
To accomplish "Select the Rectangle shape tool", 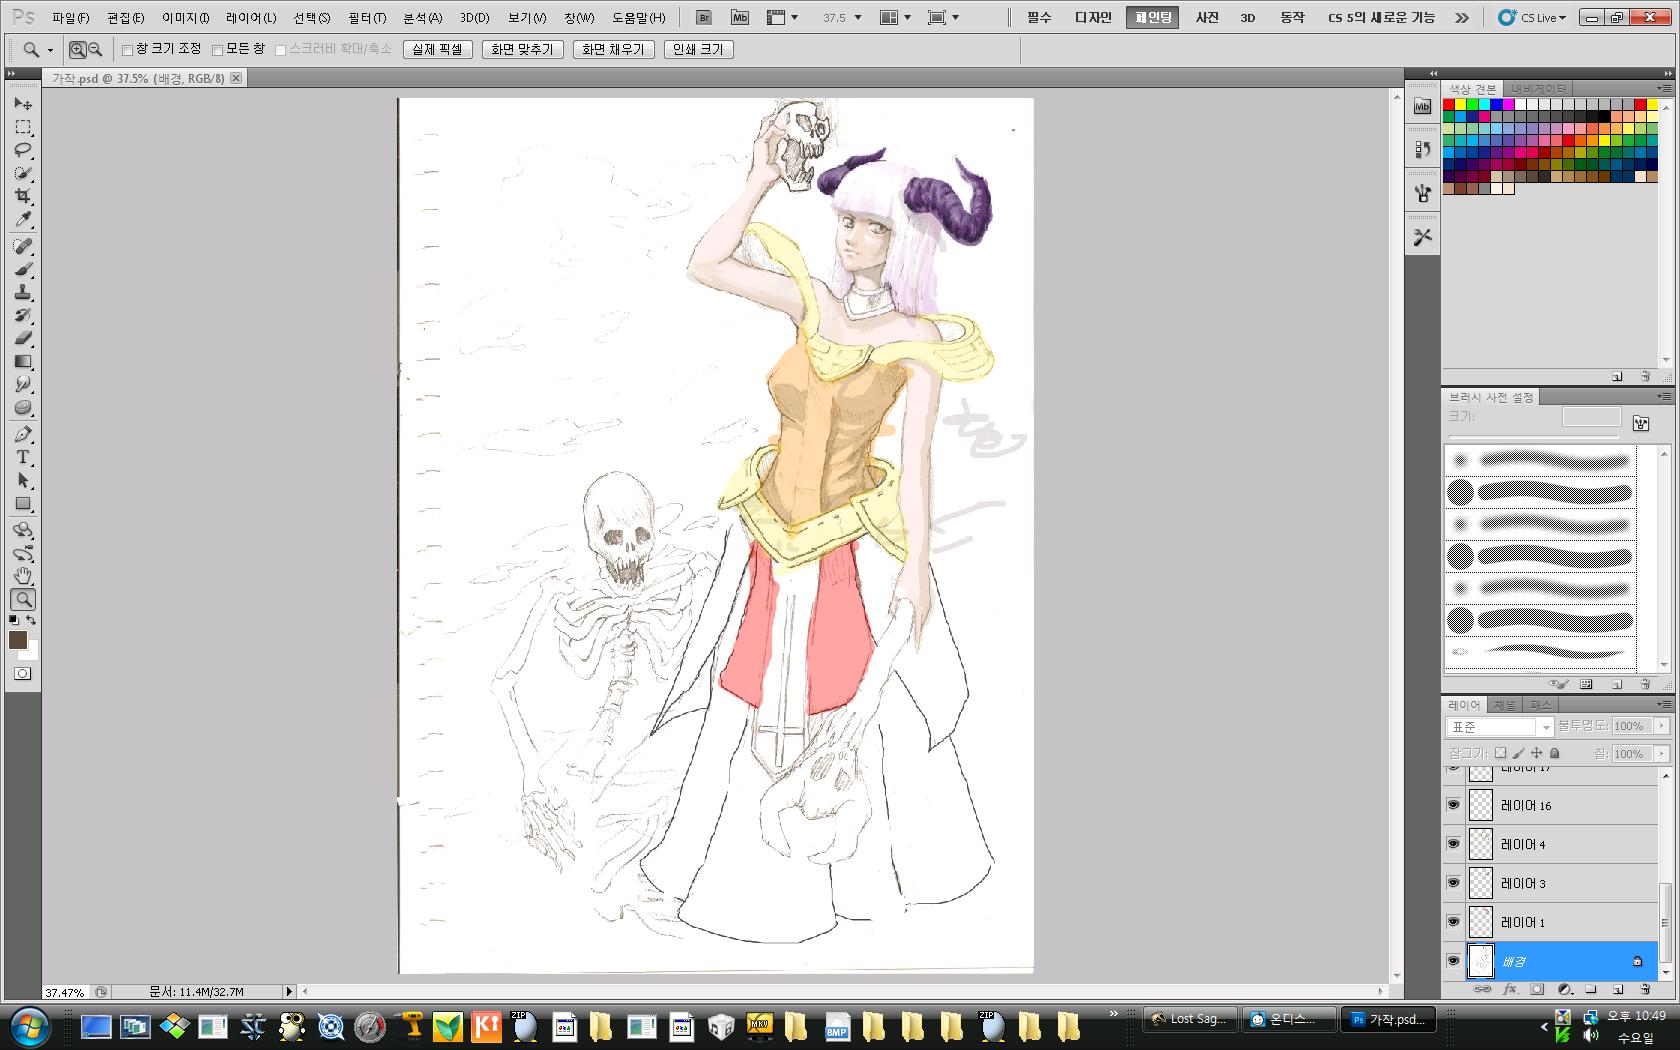I will [23, 503].
